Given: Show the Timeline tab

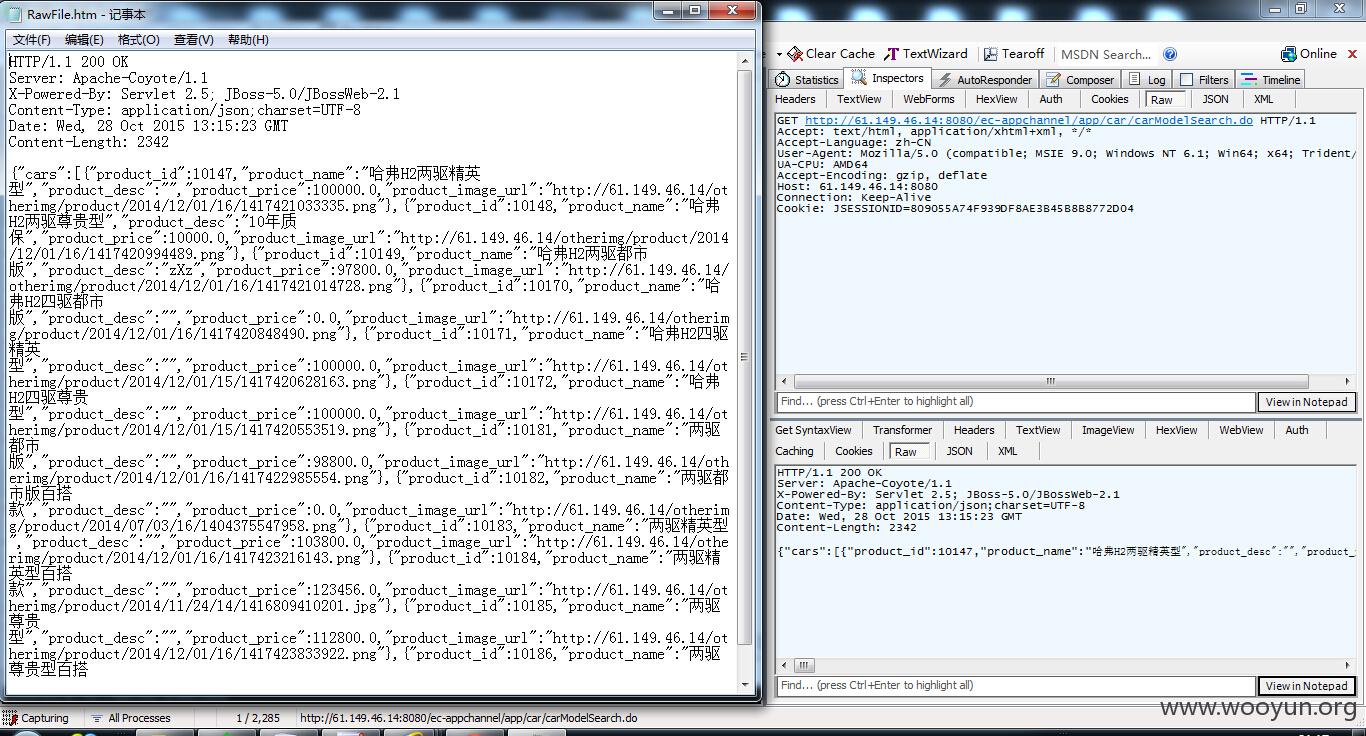Looking at the screenshot, I should pyautogui.click(x=1272, y=80).
